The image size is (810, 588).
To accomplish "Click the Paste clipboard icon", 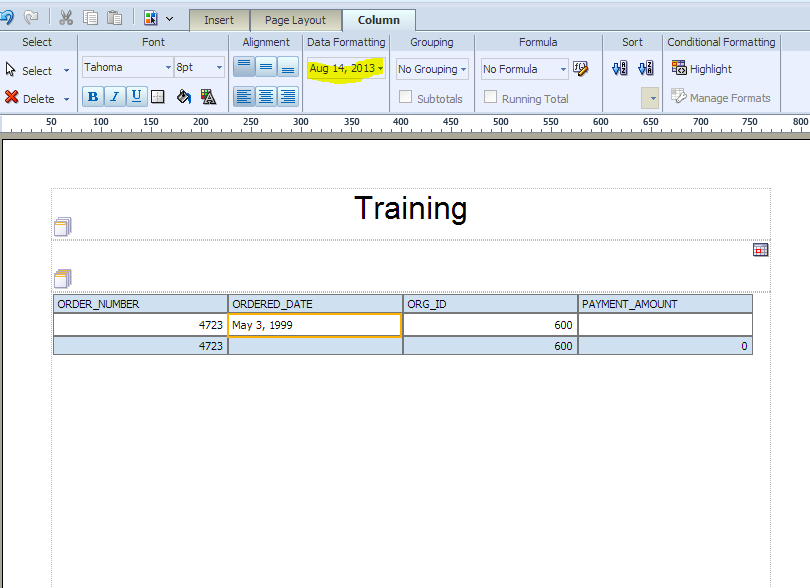I will tap(114, 18).
